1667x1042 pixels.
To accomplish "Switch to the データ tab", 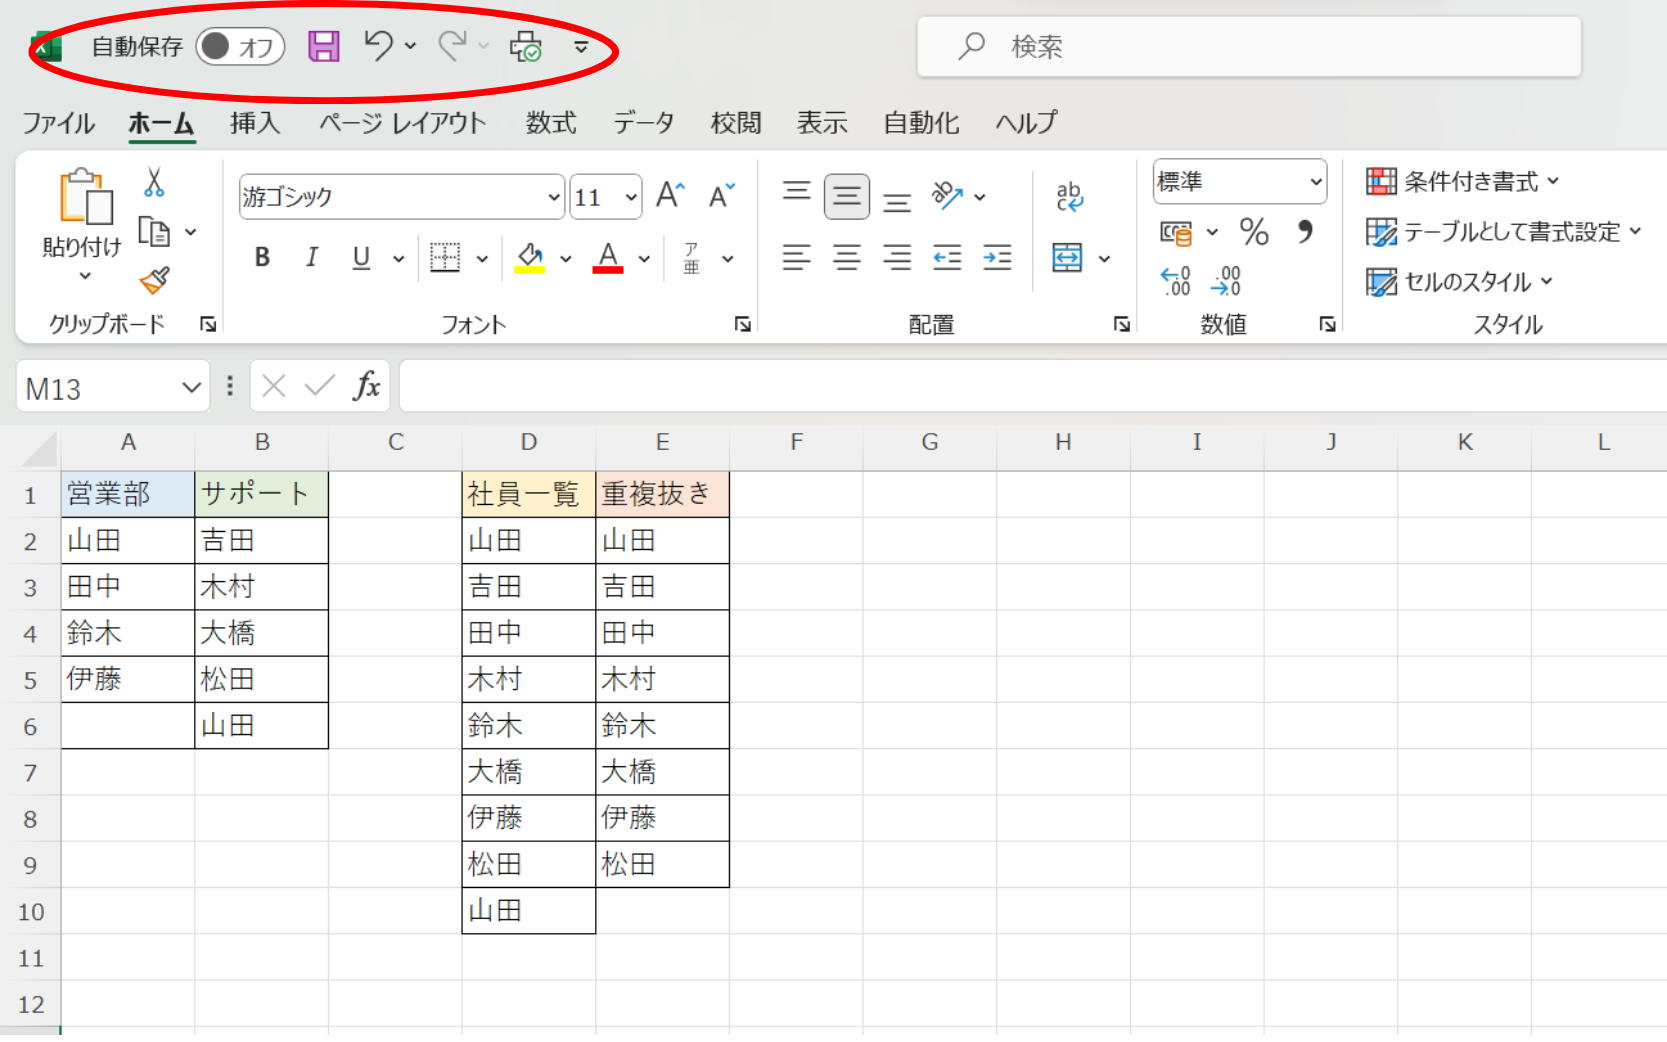I will pyautogui.click(x=644, y=123).
